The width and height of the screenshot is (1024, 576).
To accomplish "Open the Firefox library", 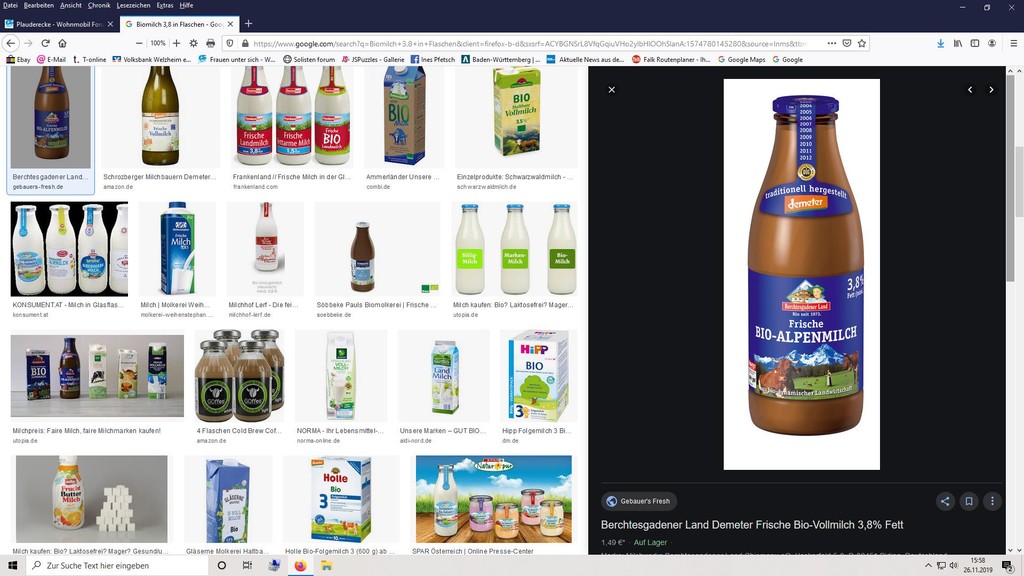I will tap(957, 43).
